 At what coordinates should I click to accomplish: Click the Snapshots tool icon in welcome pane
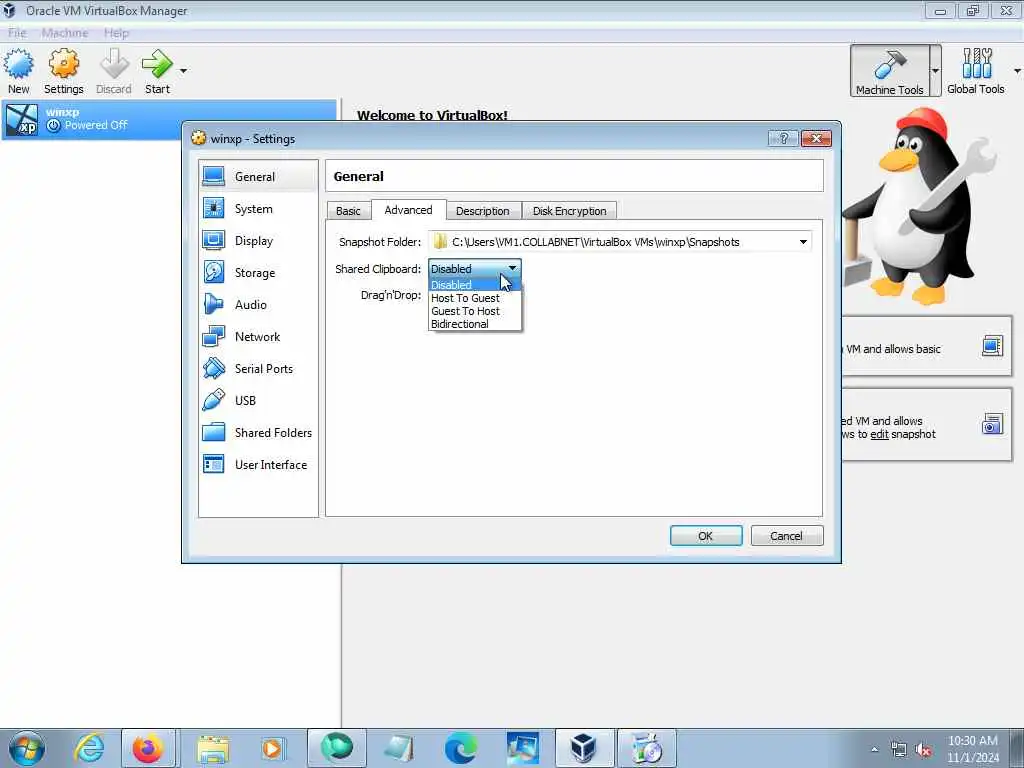pos(992,424)
